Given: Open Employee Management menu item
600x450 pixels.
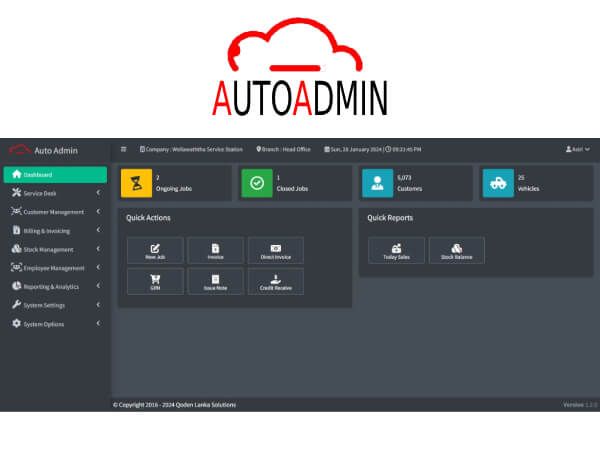Looking at the screenshot, I should point(54,268).
